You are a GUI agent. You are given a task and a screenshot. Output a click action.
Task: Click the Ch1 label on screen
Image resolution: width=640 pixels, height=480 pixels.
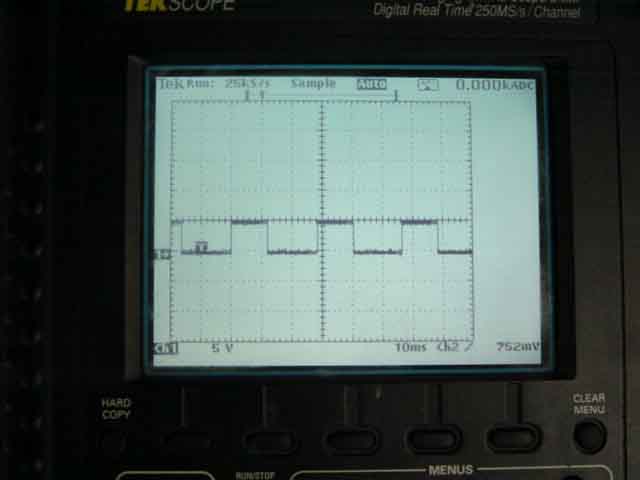(165, 348)
